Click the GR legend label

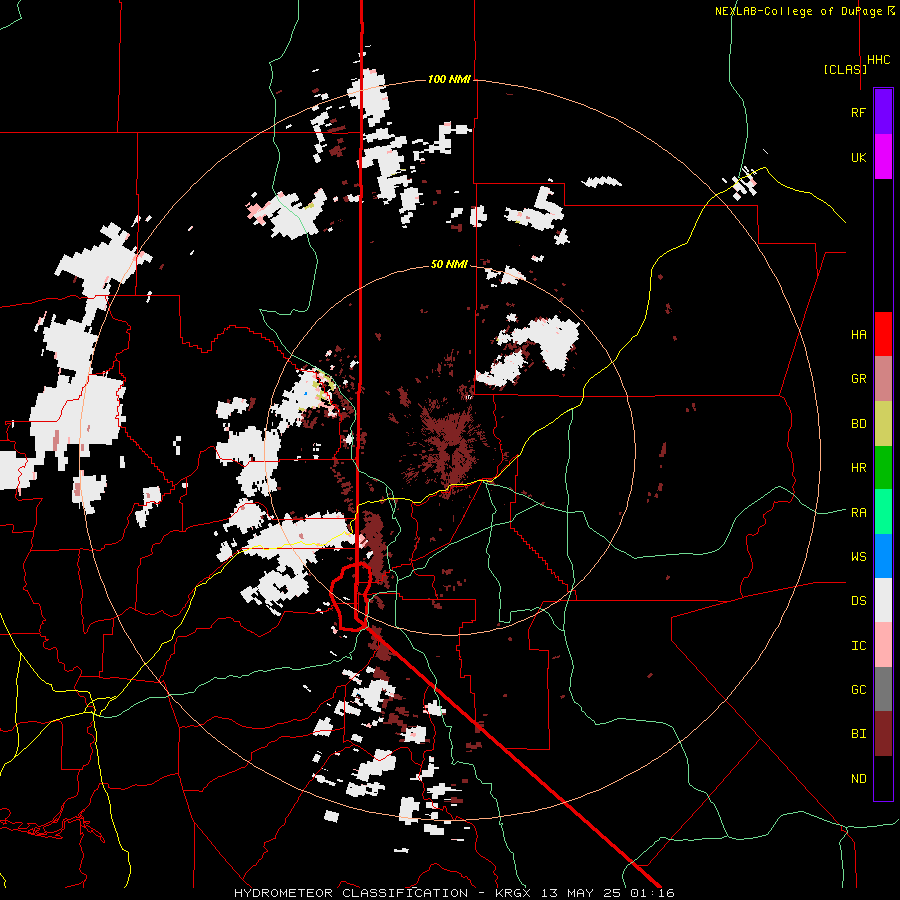[858, 379]
